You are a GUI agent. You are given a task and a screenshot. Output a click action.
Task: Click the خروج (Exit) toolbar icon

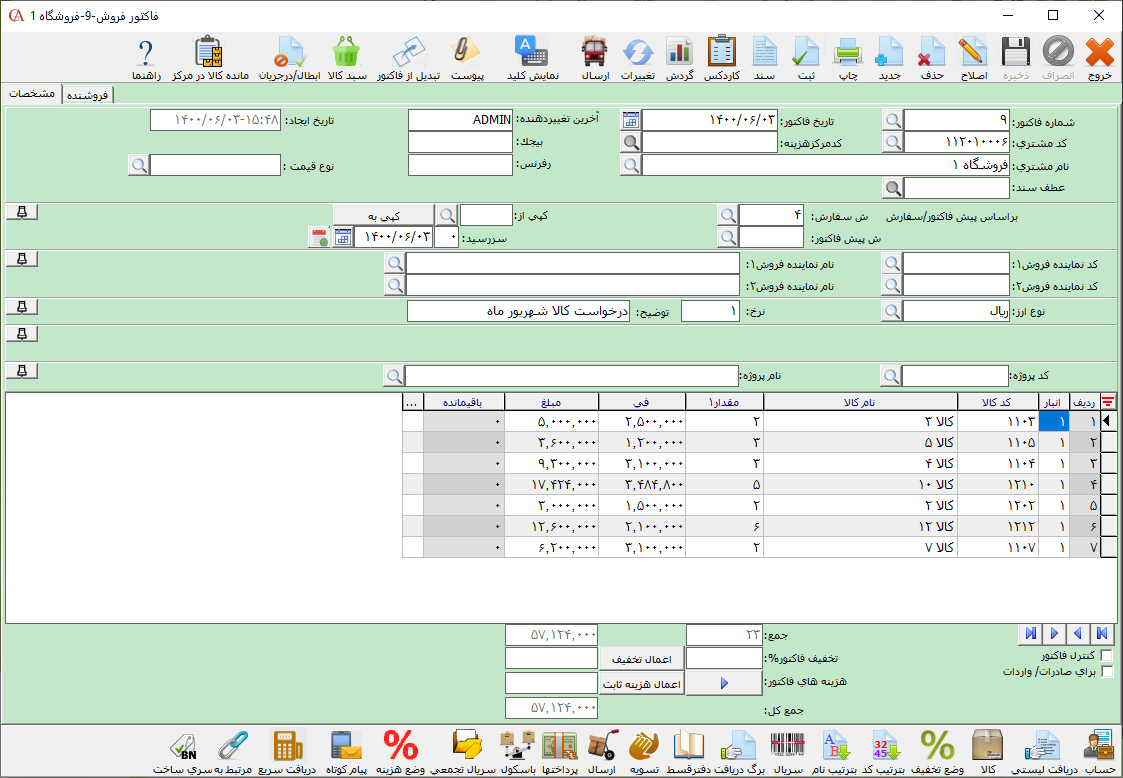[x=1099, y=52]
